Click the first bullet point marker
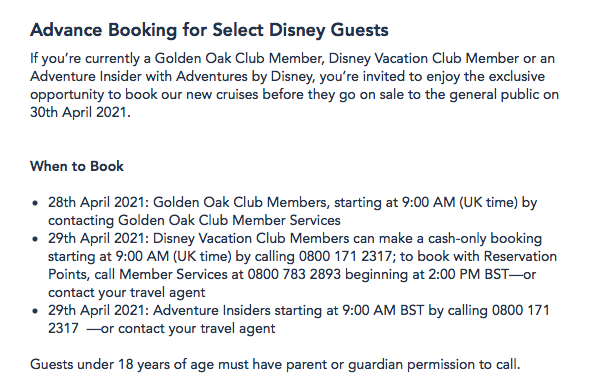This screenshot has height=391, width=602. click(x=35, y=203)
